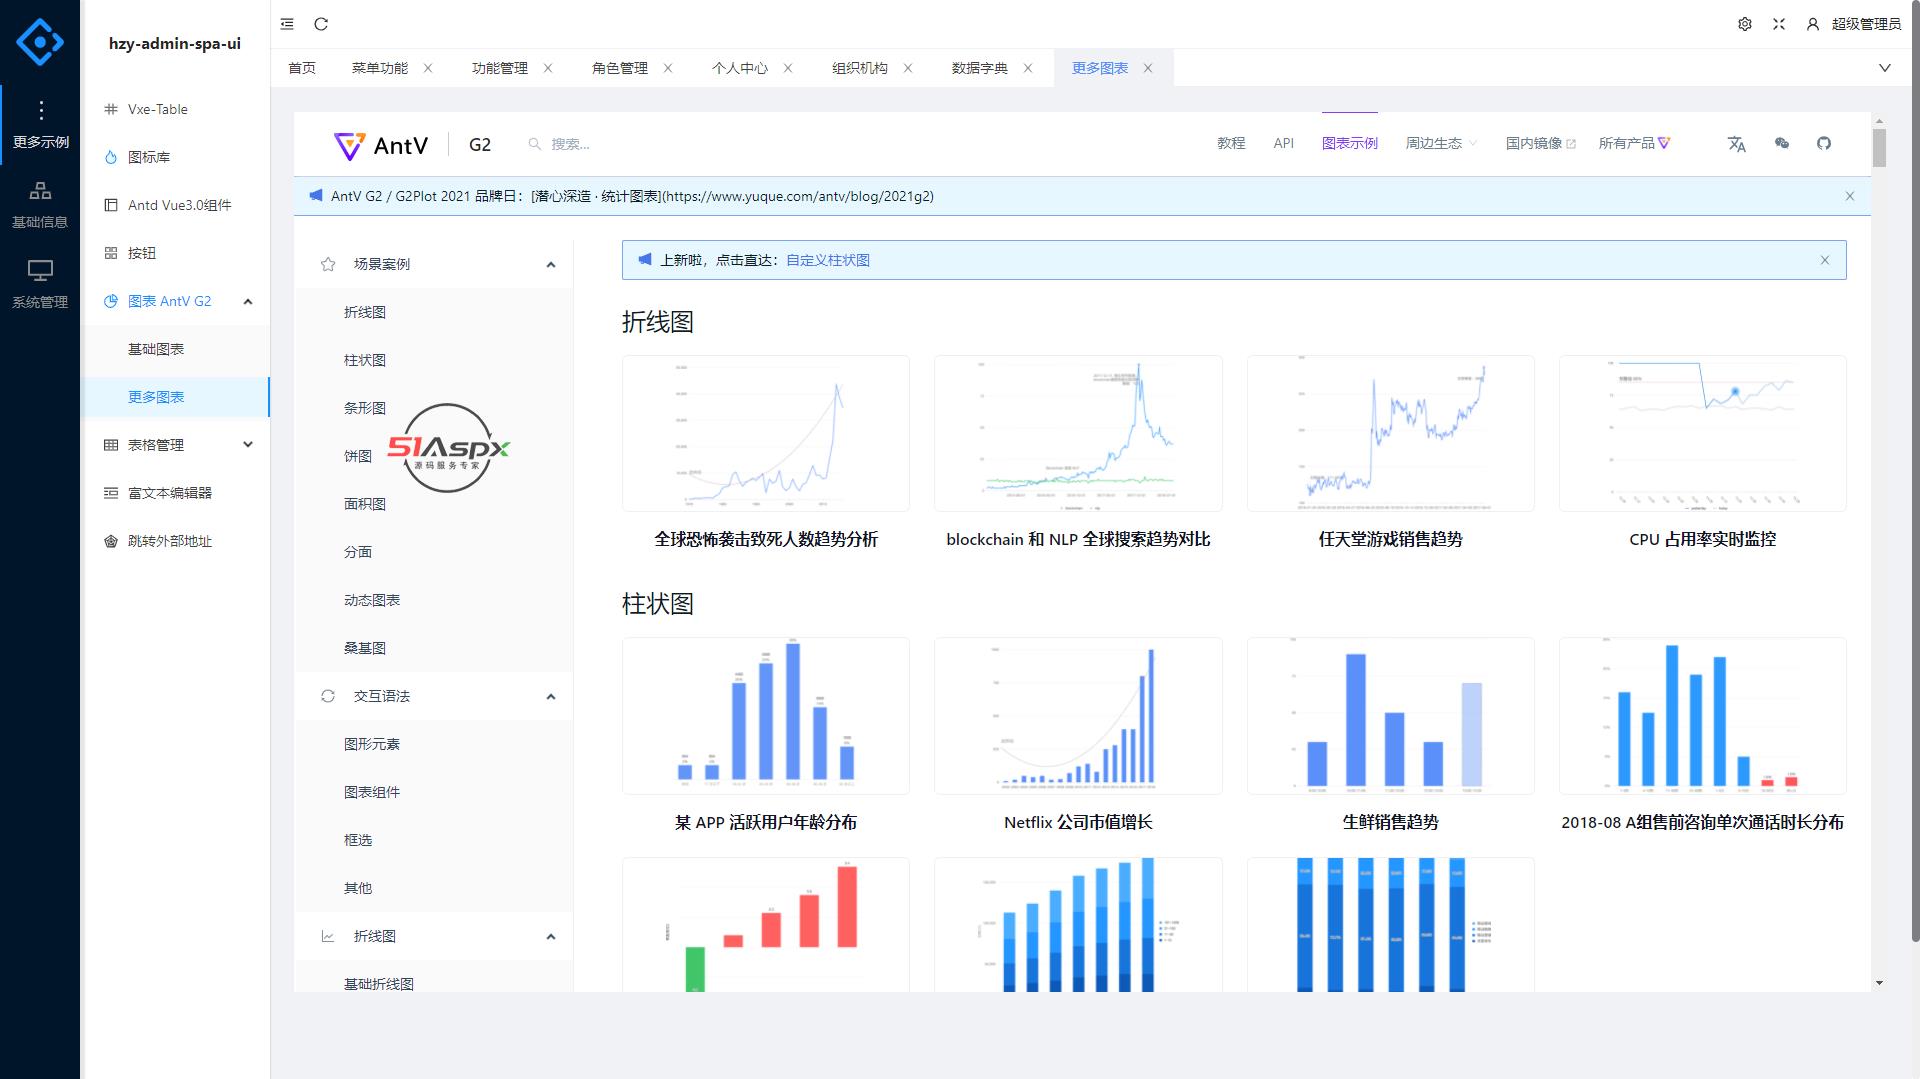1920x1079 pixels.
Task: Close the 数据字典 tab
Action: click(x=1028, y=68)
